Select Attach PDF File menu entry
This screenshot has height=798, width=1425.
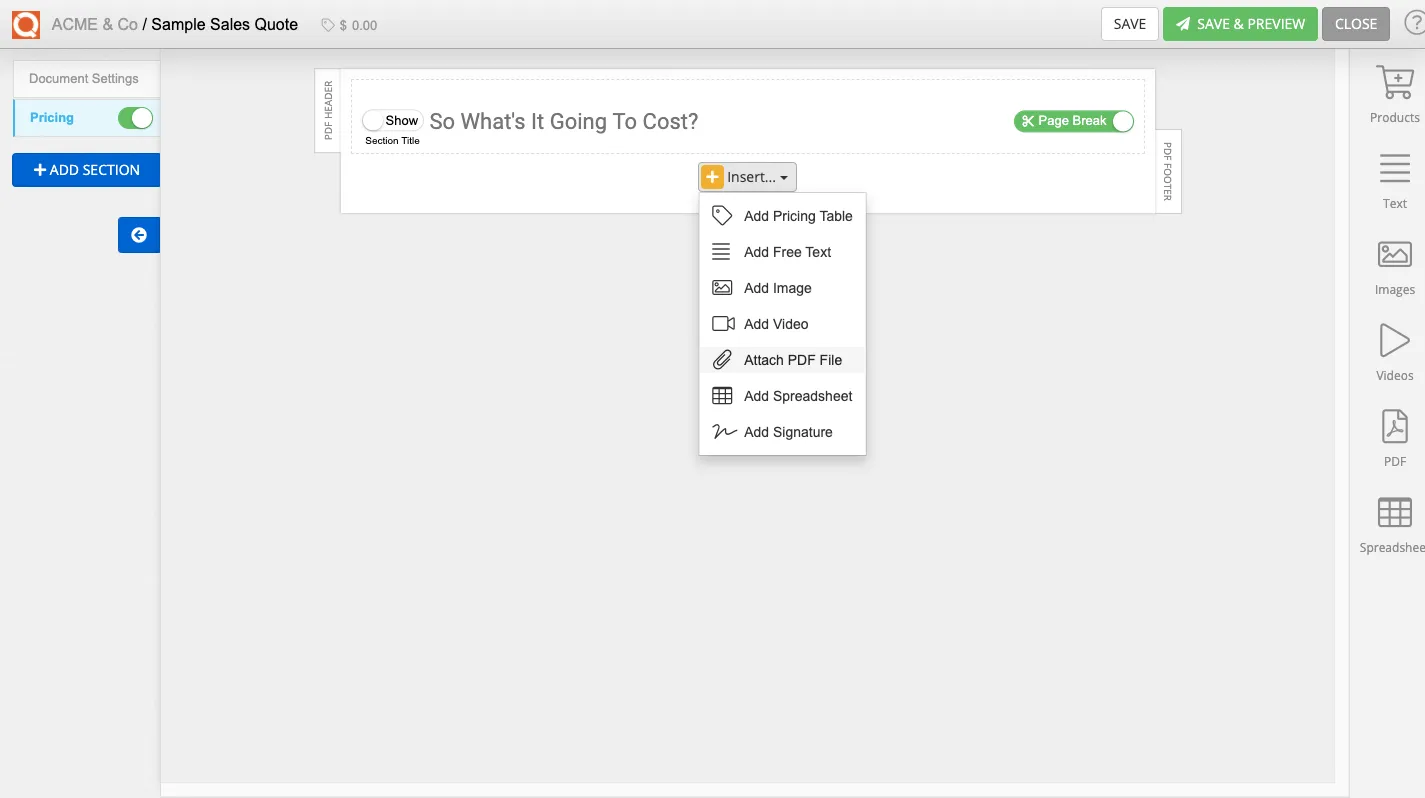click(792, 360)
